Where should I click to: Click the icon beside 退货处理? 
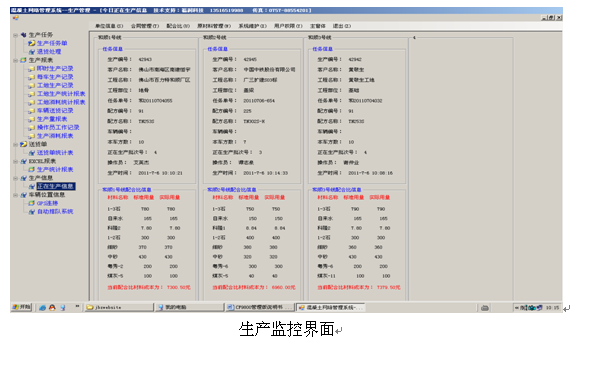(32, 52)
